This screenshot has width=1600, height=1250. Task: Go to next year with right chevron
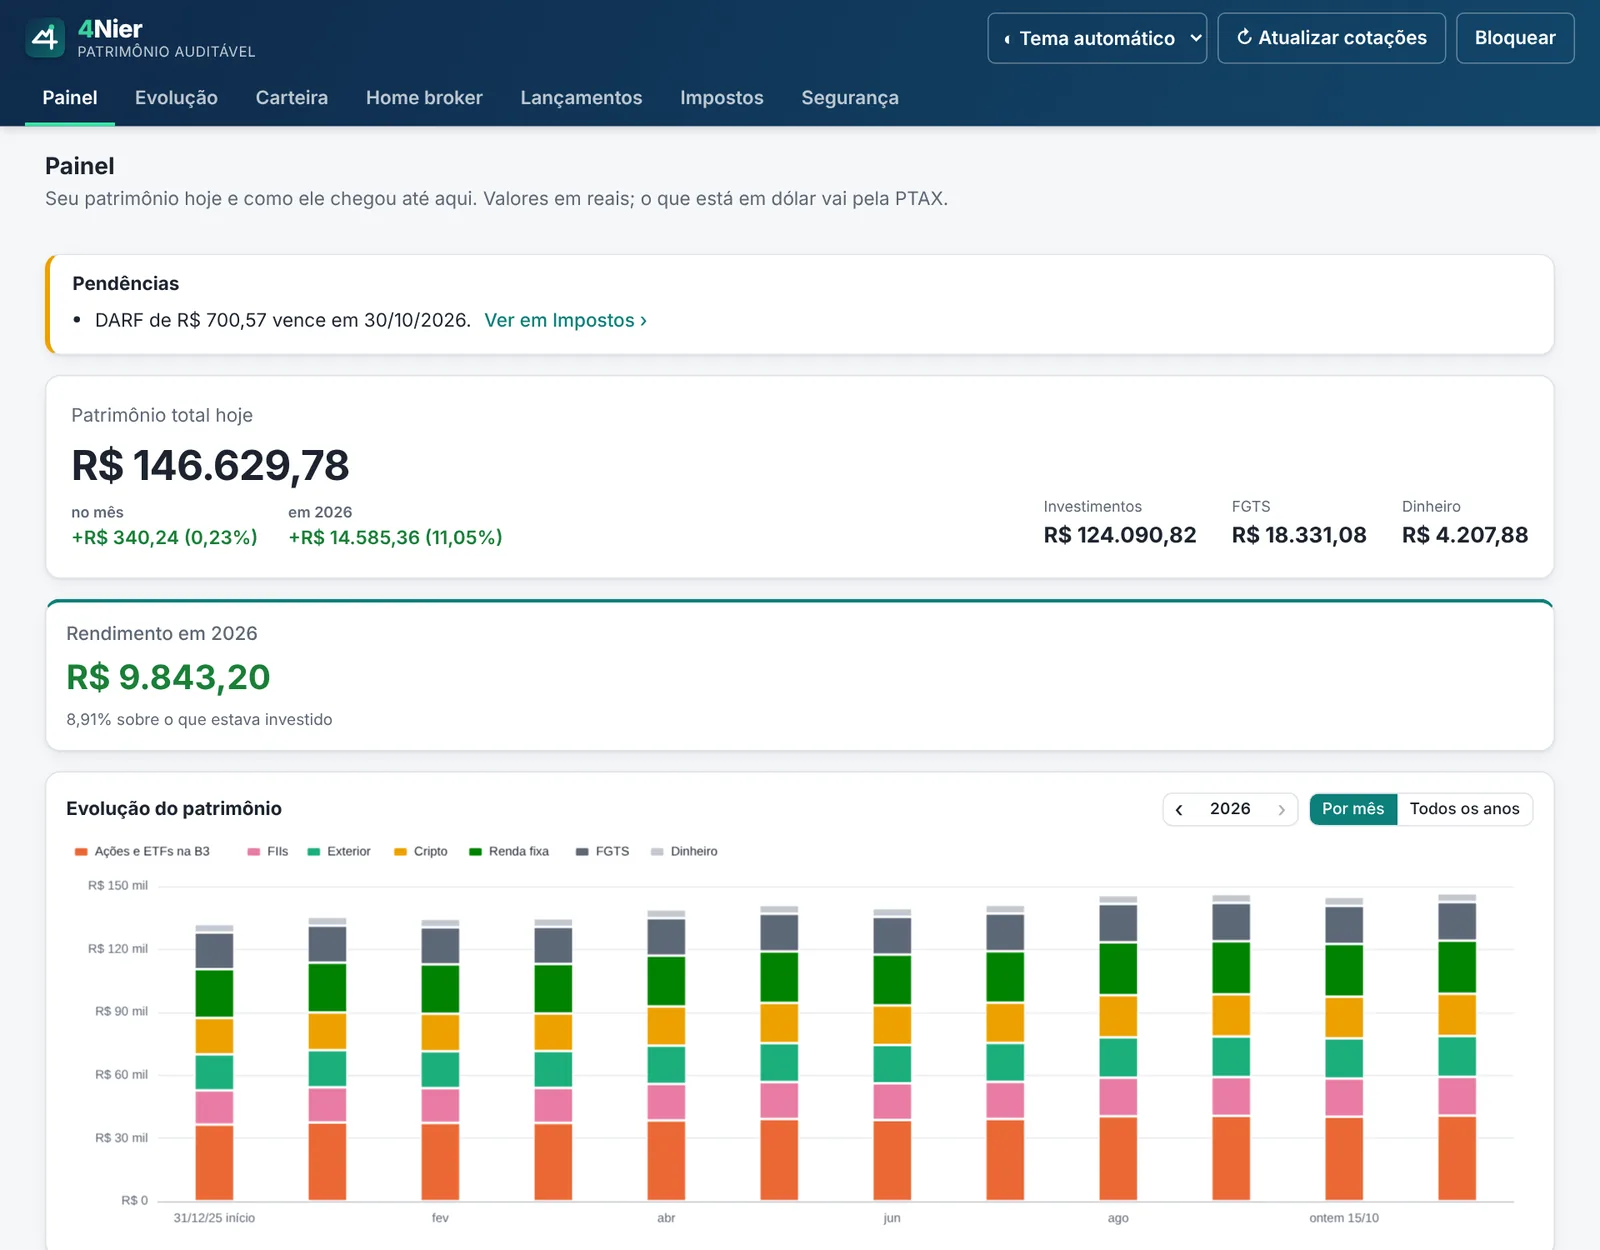coord(1281,810)
